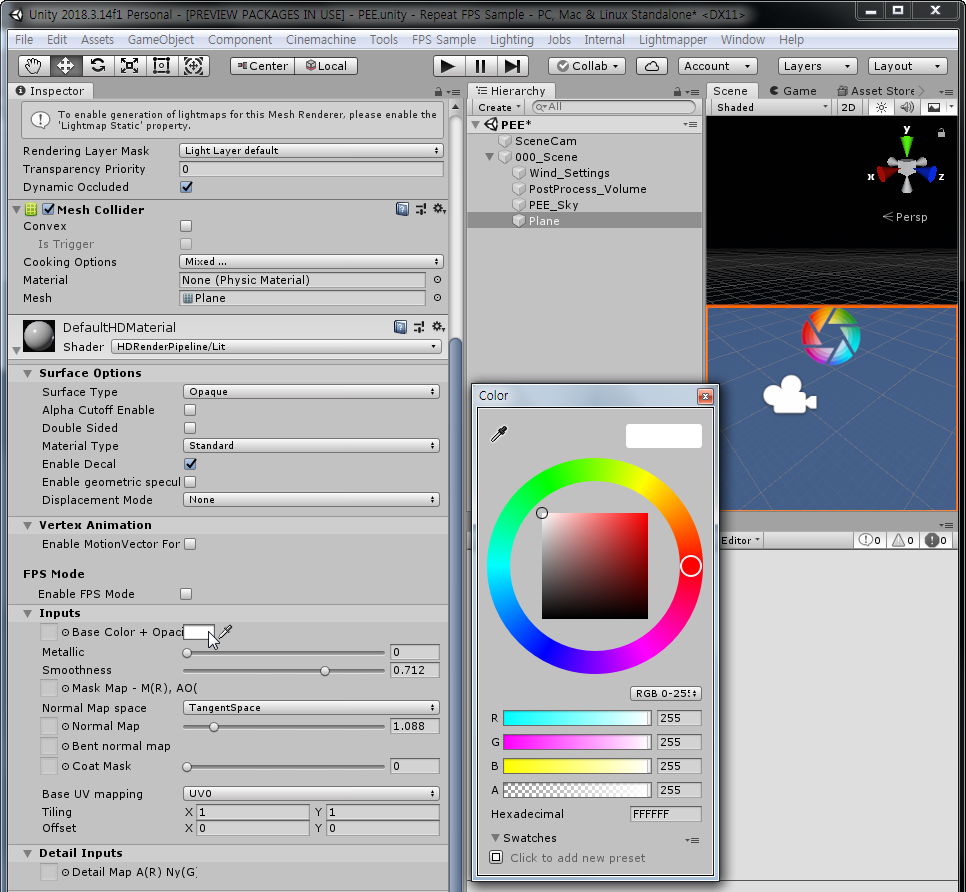This screenshot has width=966, height=892.
Task: Toggle scene lighting in Scene view
Action: 882,107
